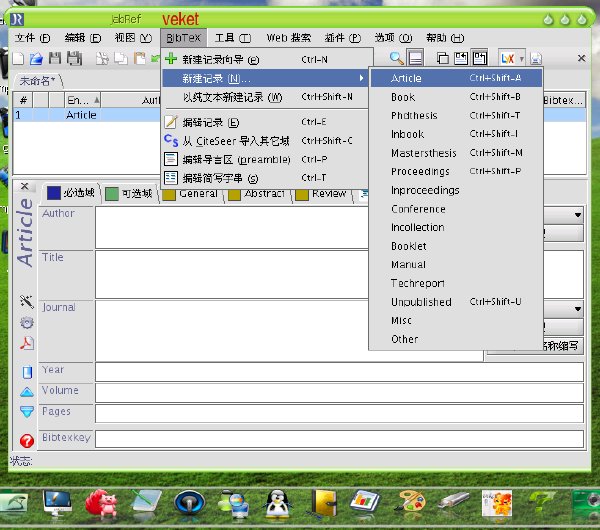This screenshot has width=600, height=530.
Task: Select Inbook entry type
Action: pos(456,134)
